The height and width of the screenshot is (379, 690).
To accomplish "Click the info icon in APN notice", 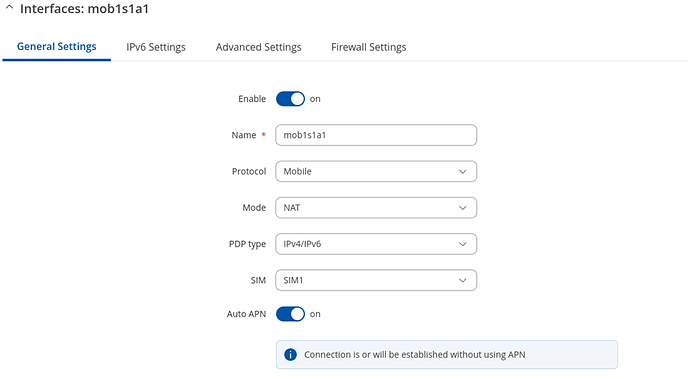I will 290,354.
